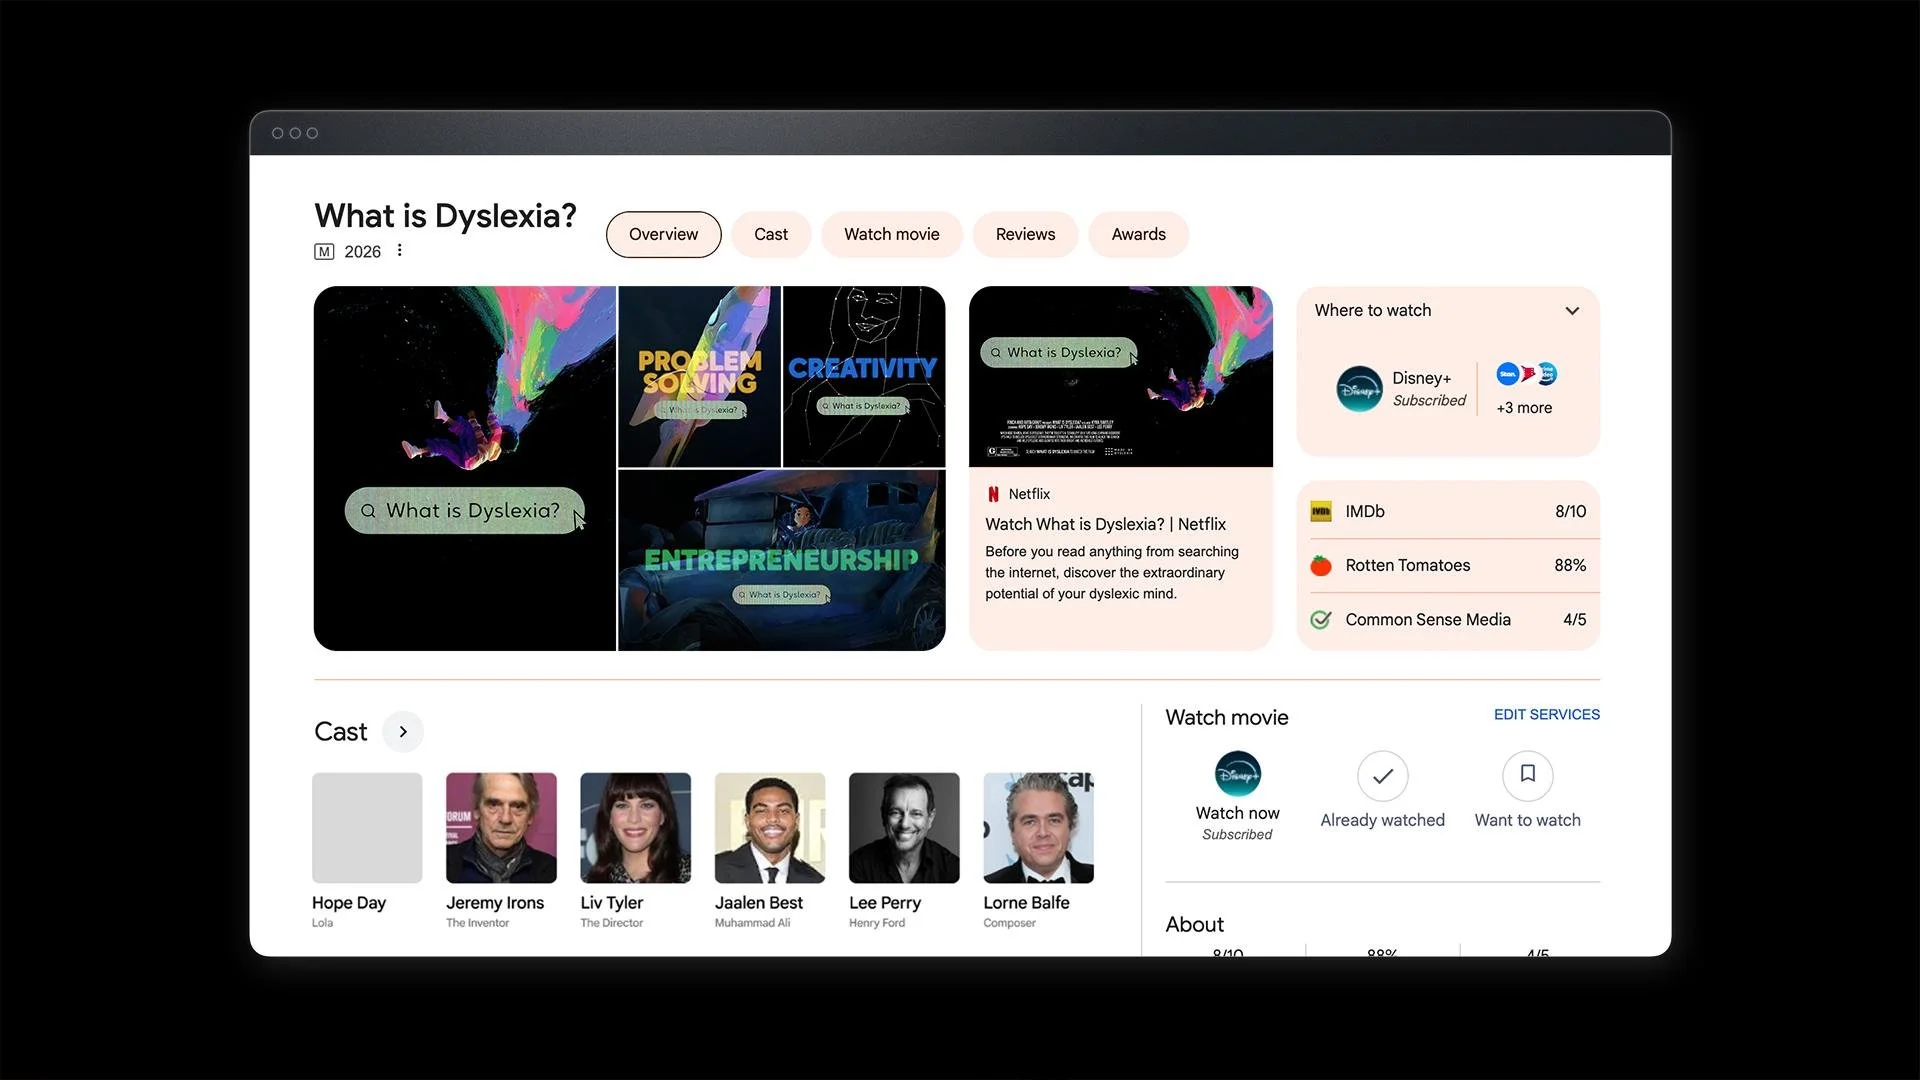The image size is (1920, 1080).
Task: Open the Rotten Tomatoes 88% rating row
Action: point(1448,566)
